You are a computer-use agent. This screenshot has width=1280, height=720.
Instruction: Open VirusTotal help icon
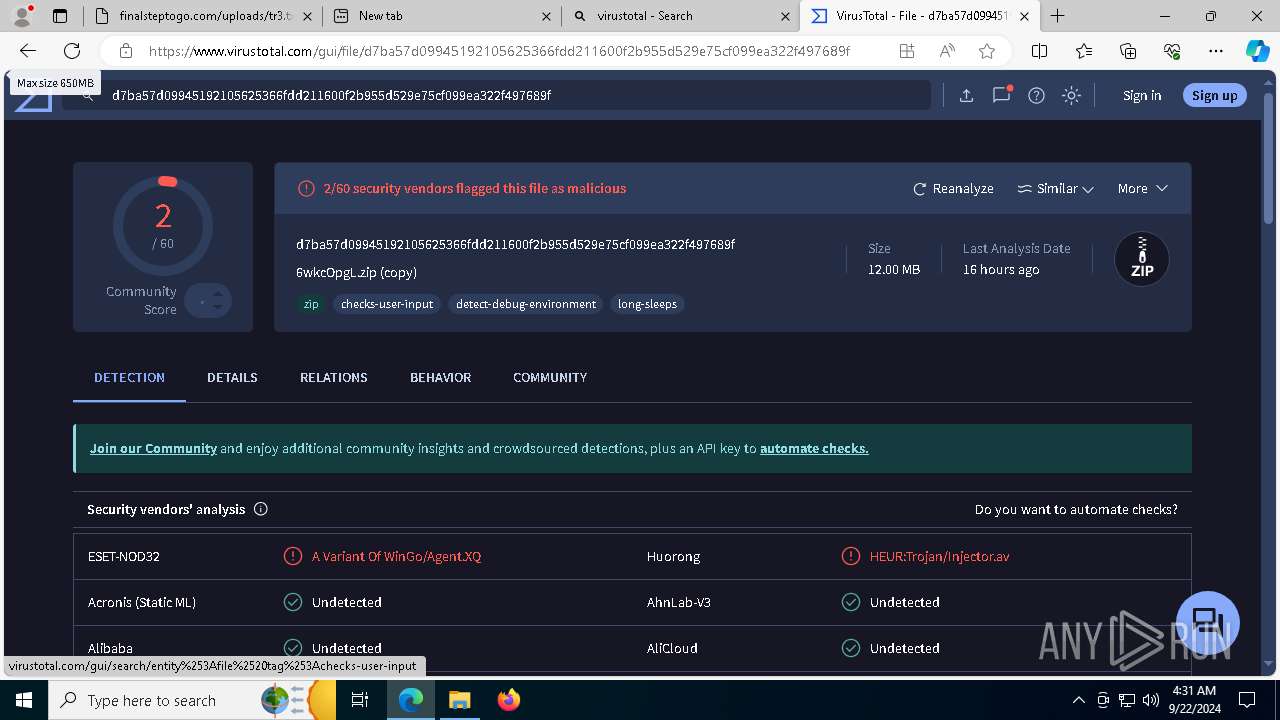(1037, 95)
